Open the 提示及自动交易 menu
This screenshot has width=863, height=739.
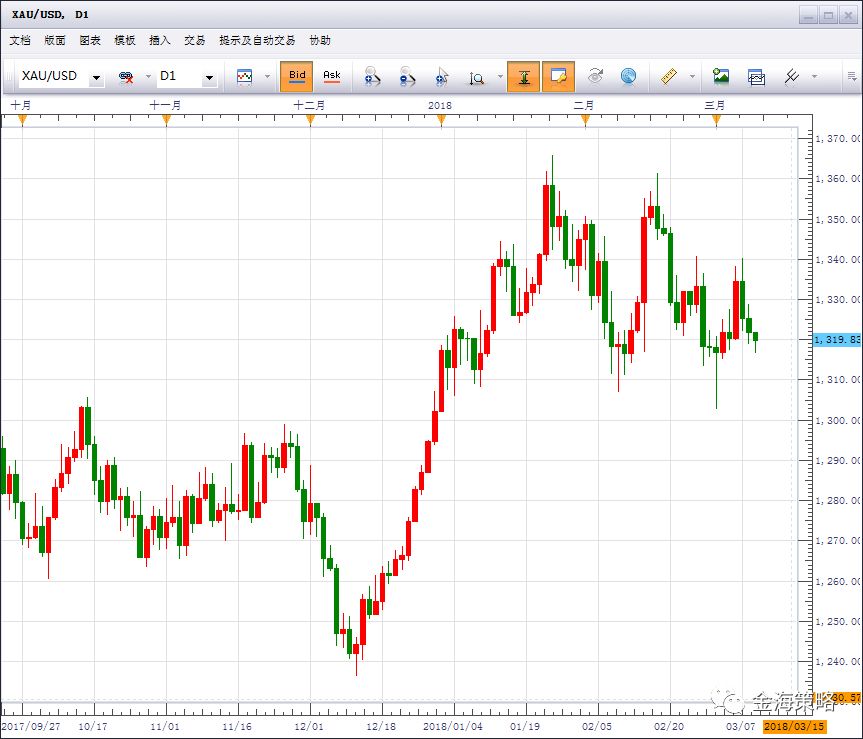tap(257, 41)
